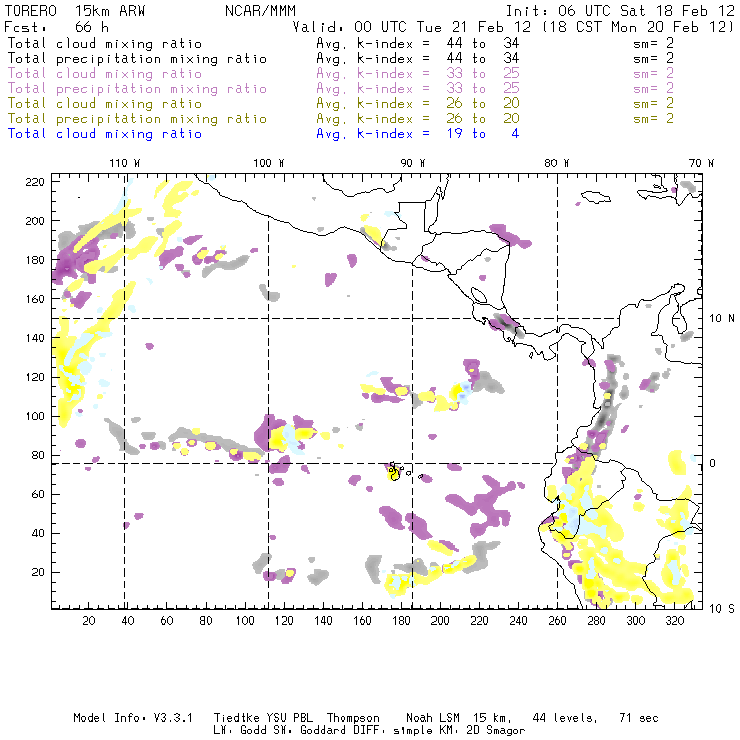Viewport: 740px width, 740px height.
Task: Click the '220' tick label on vertical axis
Action: pyautogui.click(x=35, y=182)
